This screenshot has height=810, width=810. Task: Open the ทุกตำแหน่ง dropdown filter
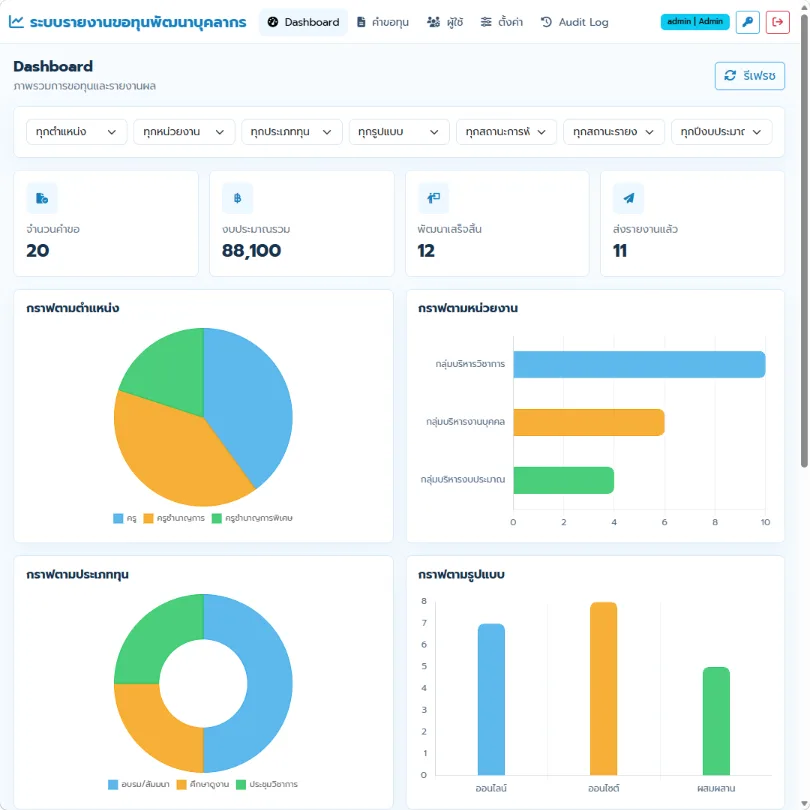tap(76, 132)
